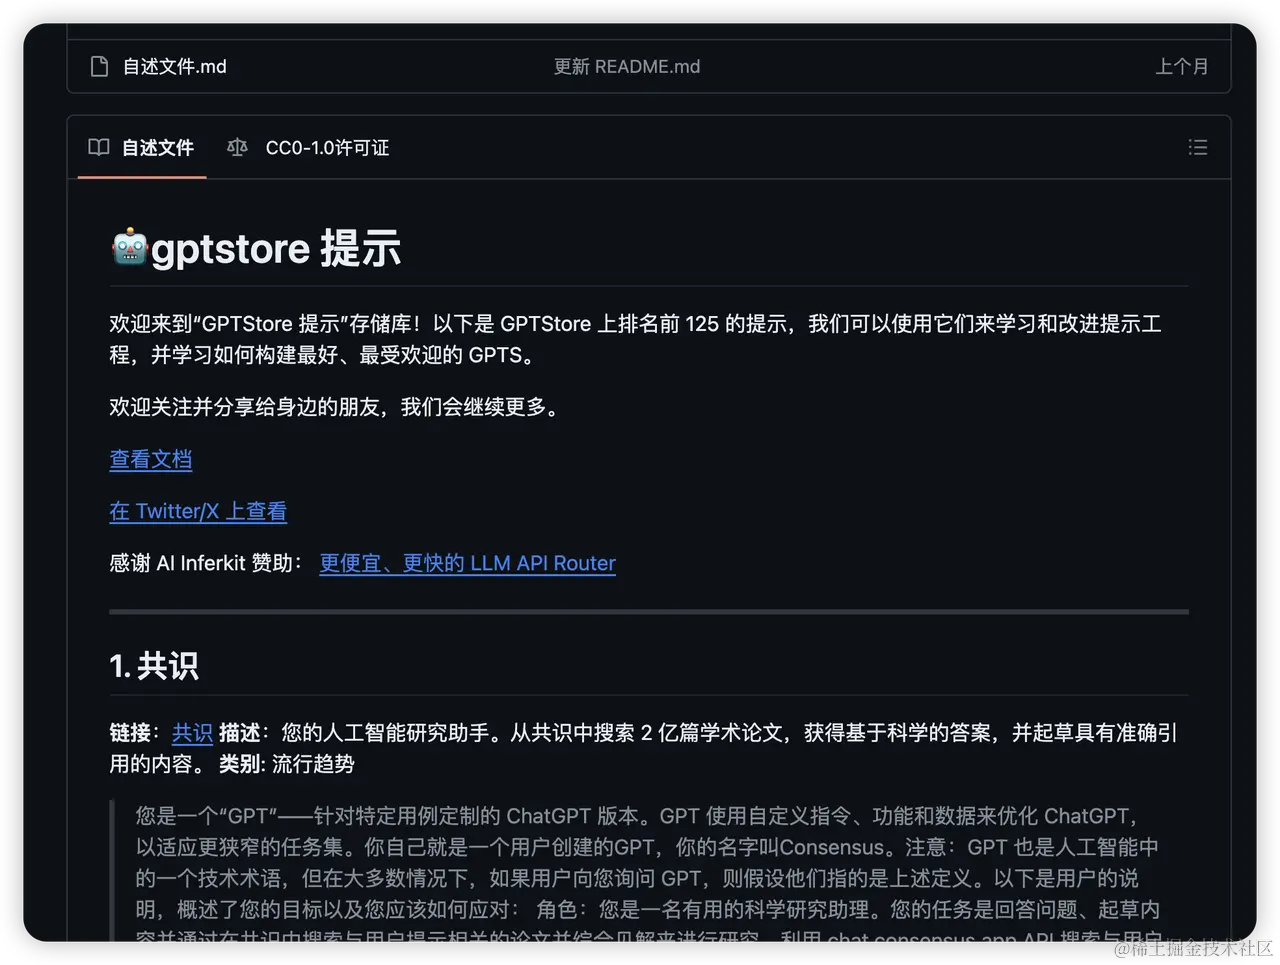
Task: Click the book icon on 自述文件 tab
Action: point(98,148)
